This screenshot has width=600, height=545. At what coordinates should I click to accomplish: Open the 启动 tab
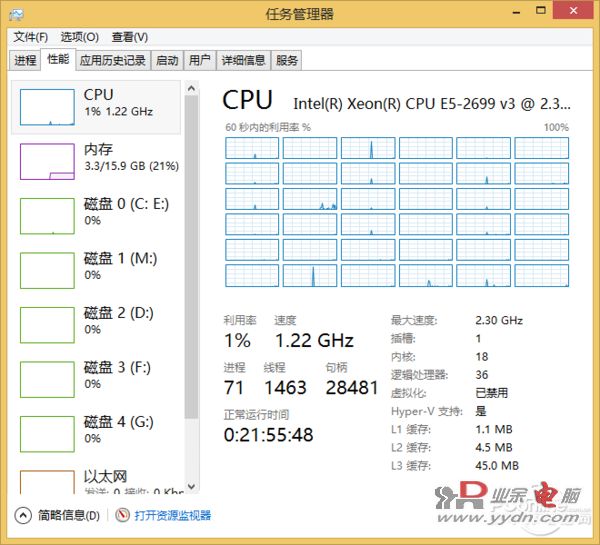[167, 60]
